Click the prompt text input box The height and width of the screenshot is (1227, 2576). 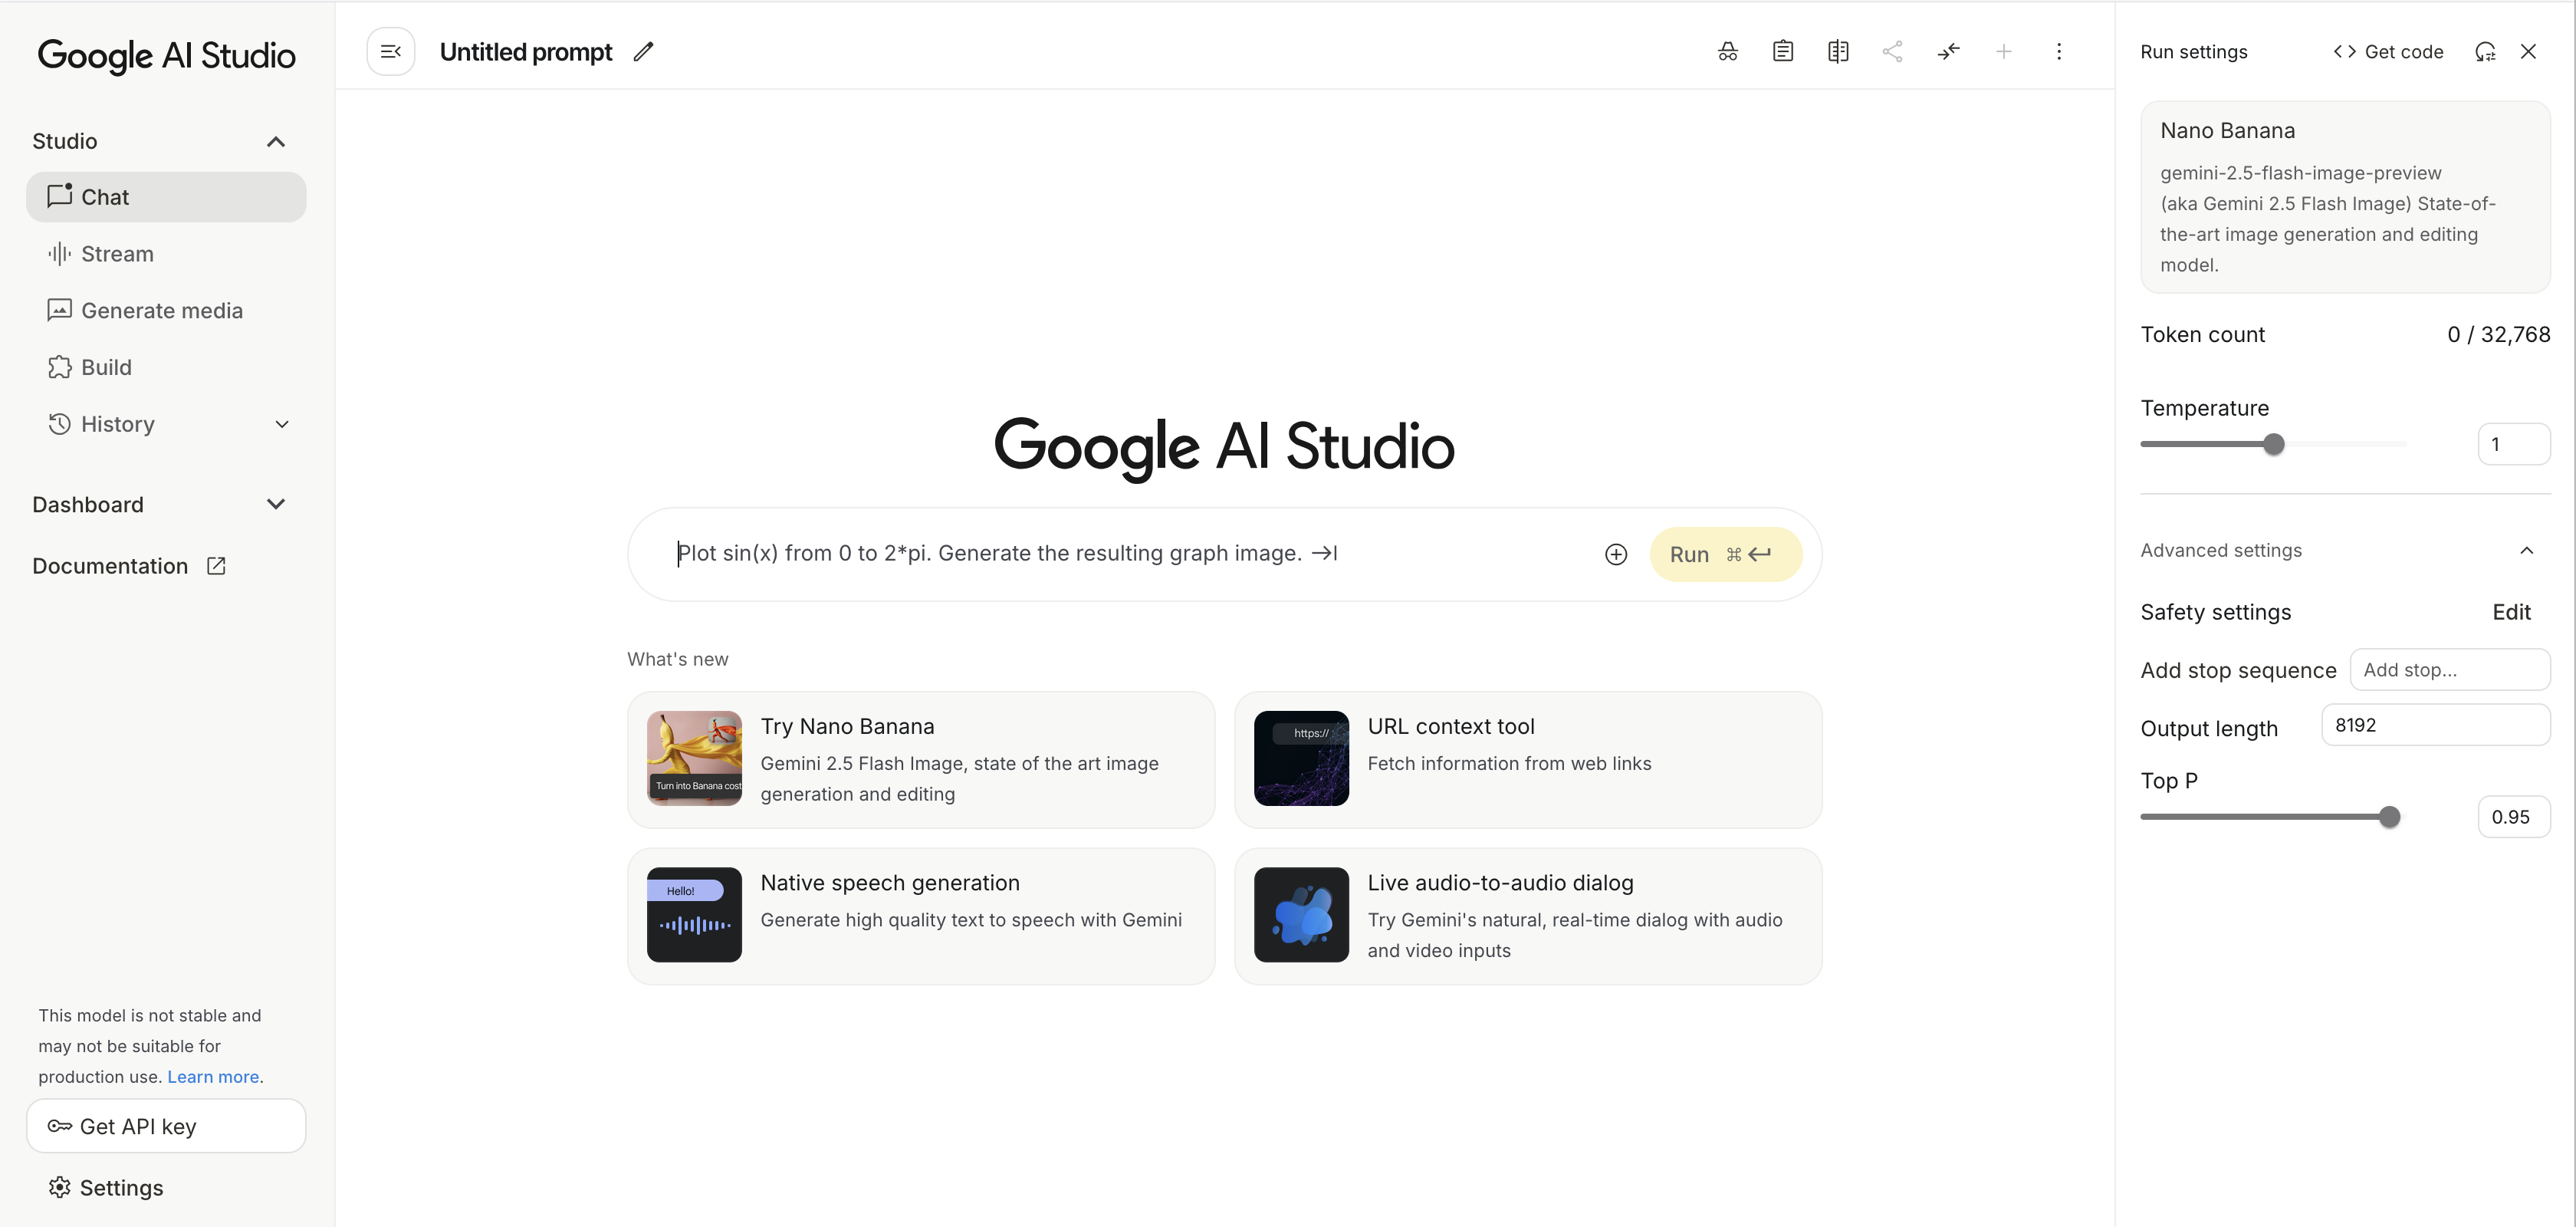click(x=1130, y=554)
